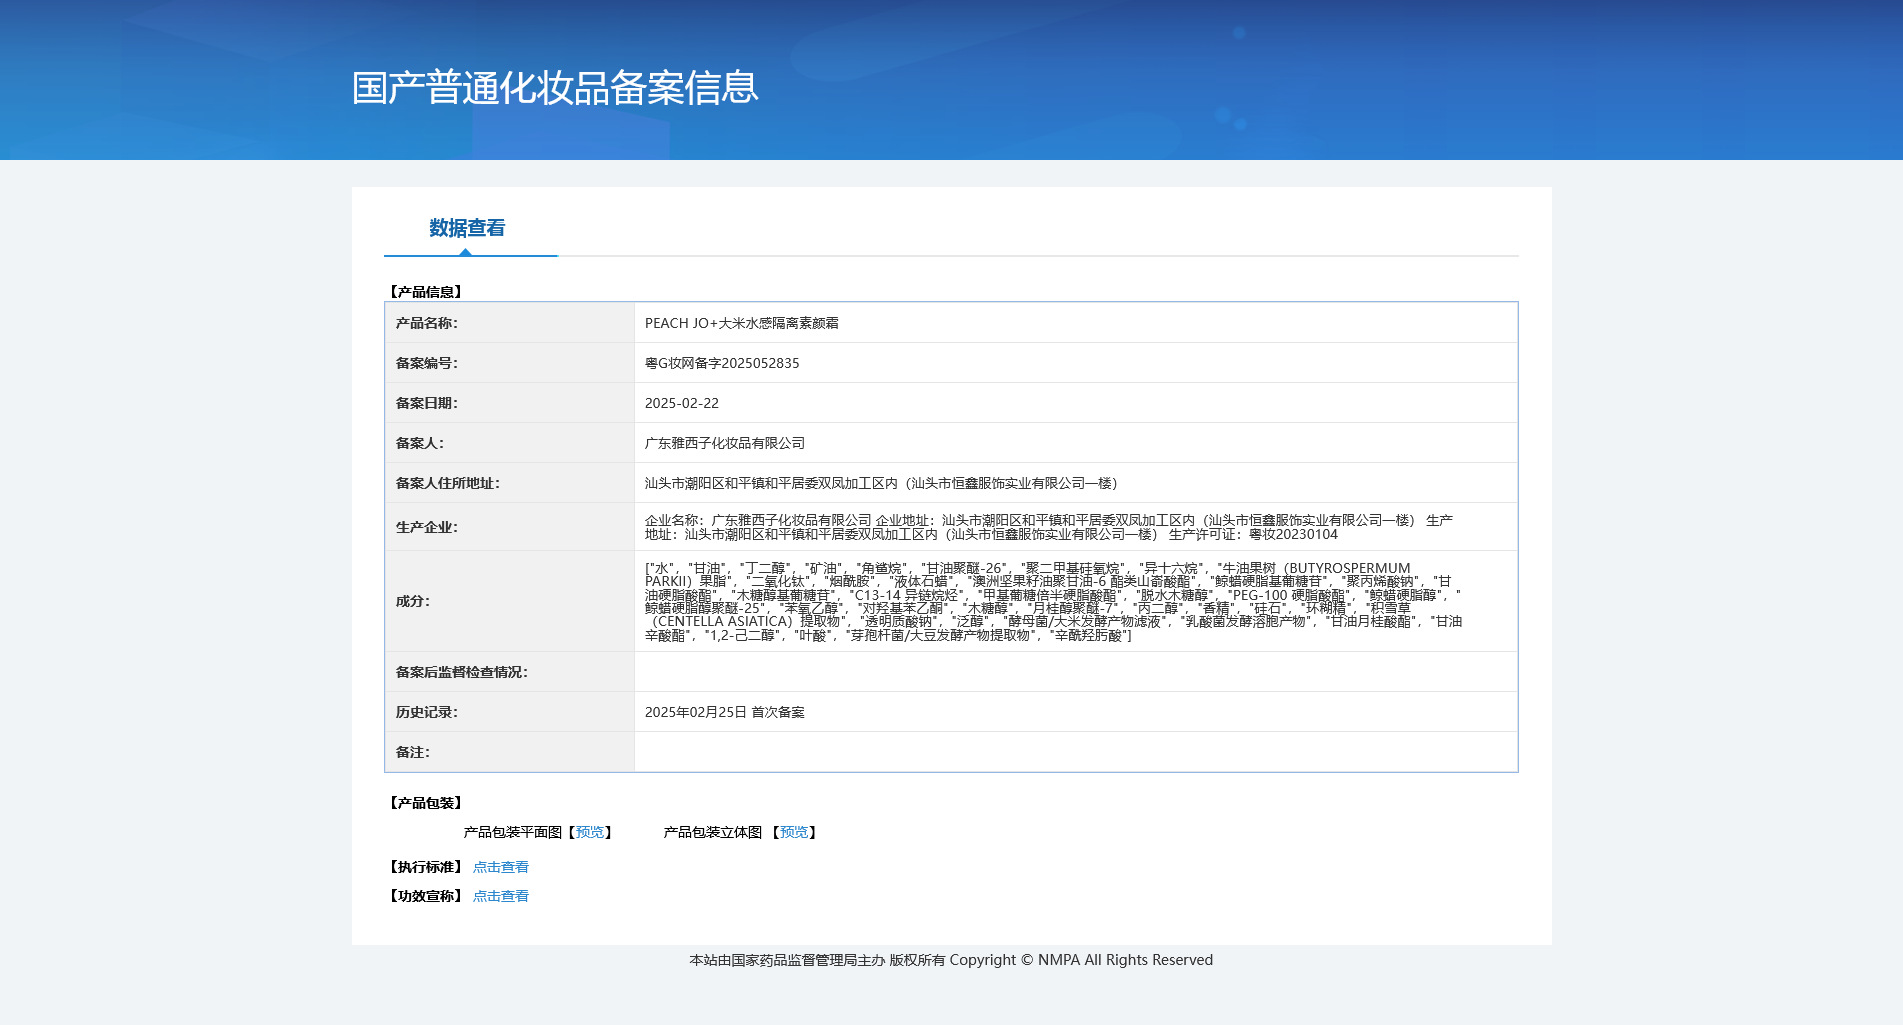The height and width of the screenshot is (1025, 1903).
Task: Click the ingredients list in 成分 row
Action: click(1052, 602)
